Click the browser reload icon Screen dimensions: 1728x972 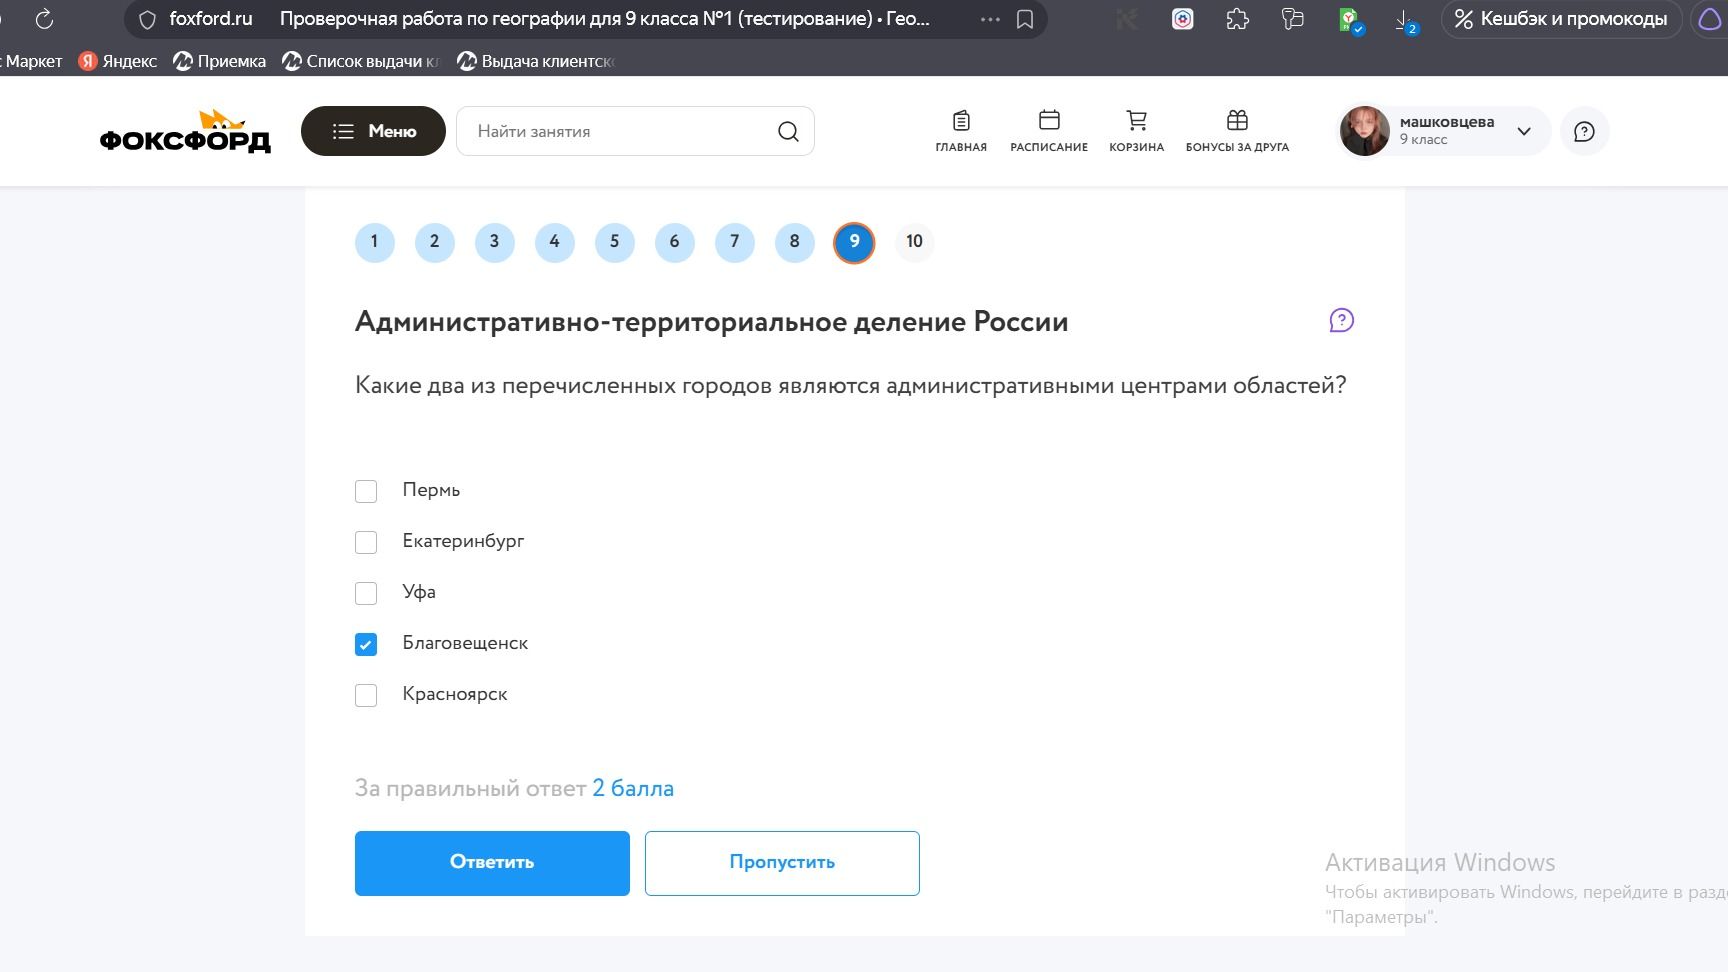[x=44, y=19]
